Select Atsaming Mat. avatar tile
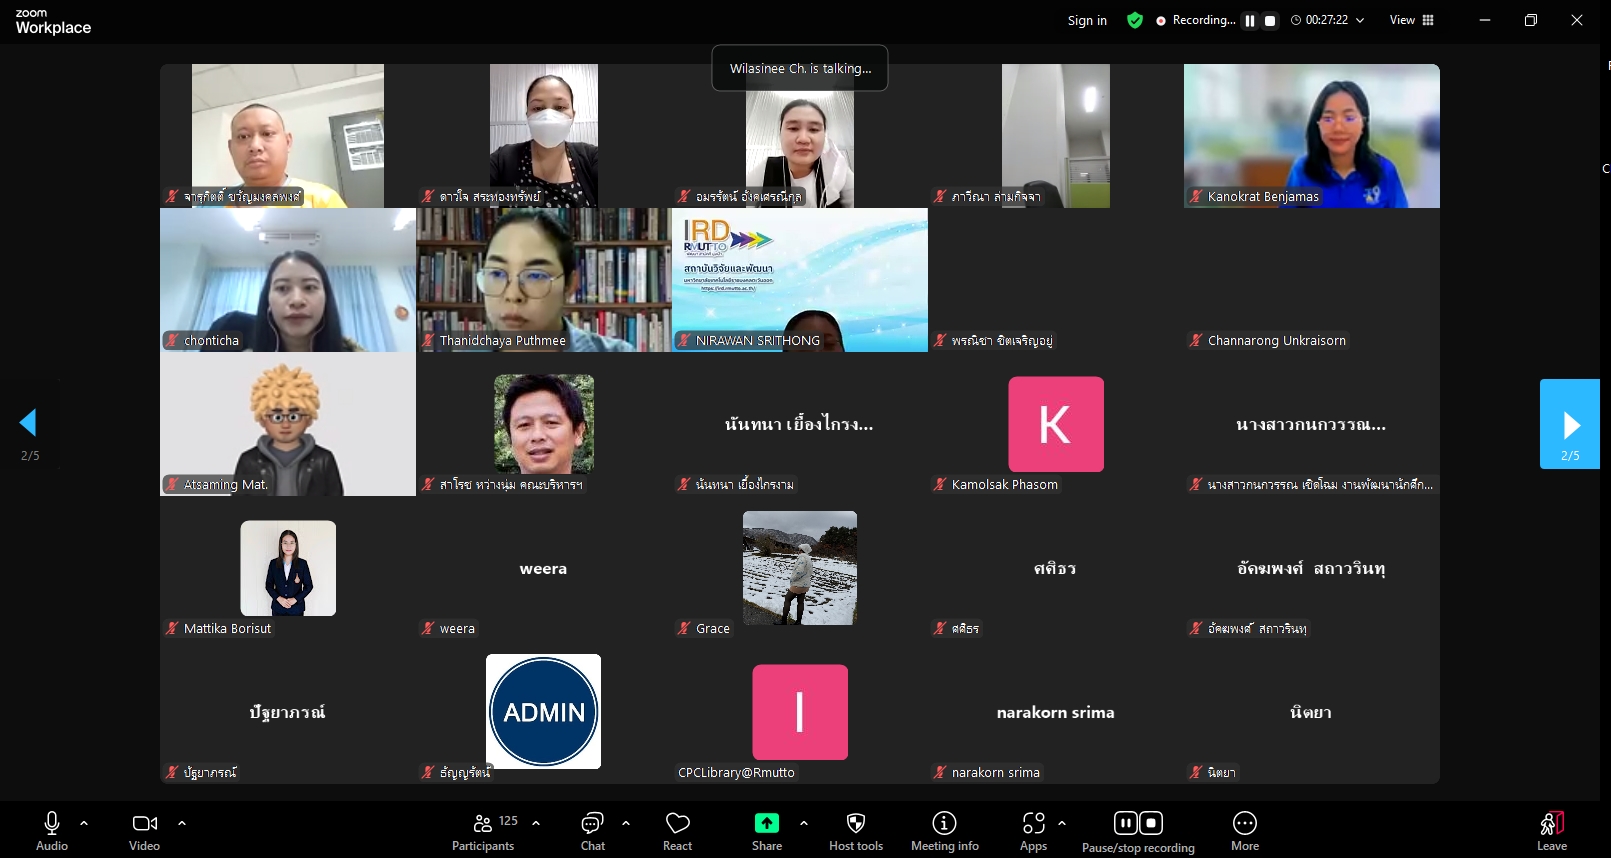1611x858 pixels. point(288,424)
